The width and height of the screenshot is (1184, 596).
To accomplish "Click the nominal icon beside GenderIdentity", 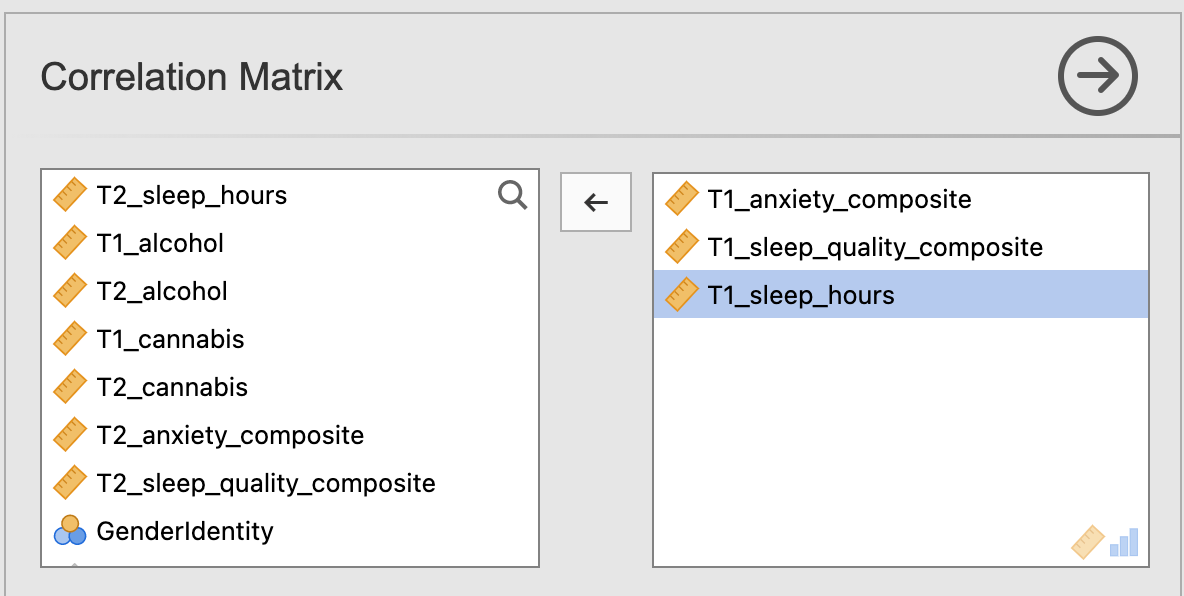I will pyautogui.click(x=70, y=531).
